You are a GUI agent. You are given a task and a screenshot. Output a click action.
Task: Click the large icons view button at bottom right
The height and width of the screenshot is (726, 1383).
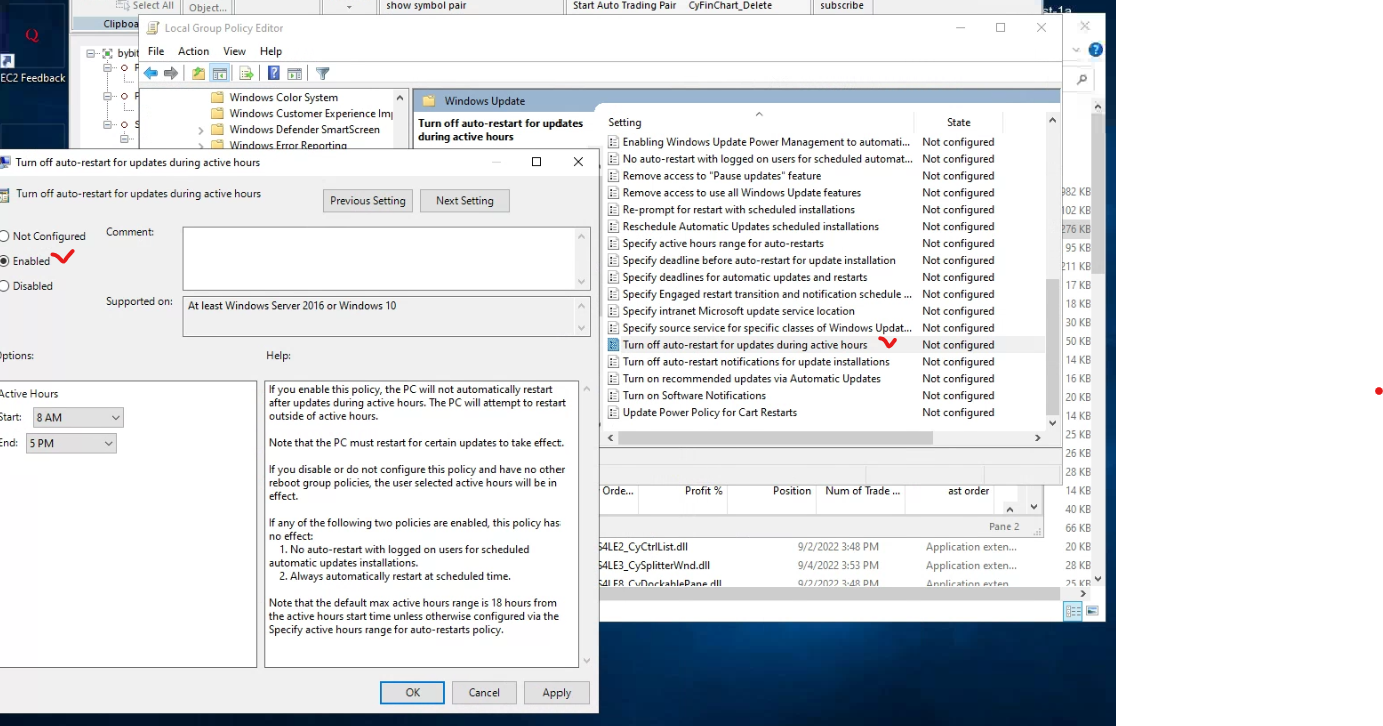[1092, 611]
